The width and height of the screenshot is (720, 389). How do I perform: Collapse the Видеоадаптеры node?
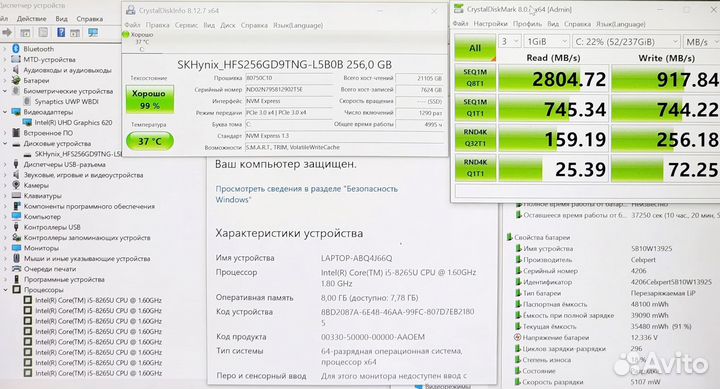[x=5, y=112]
